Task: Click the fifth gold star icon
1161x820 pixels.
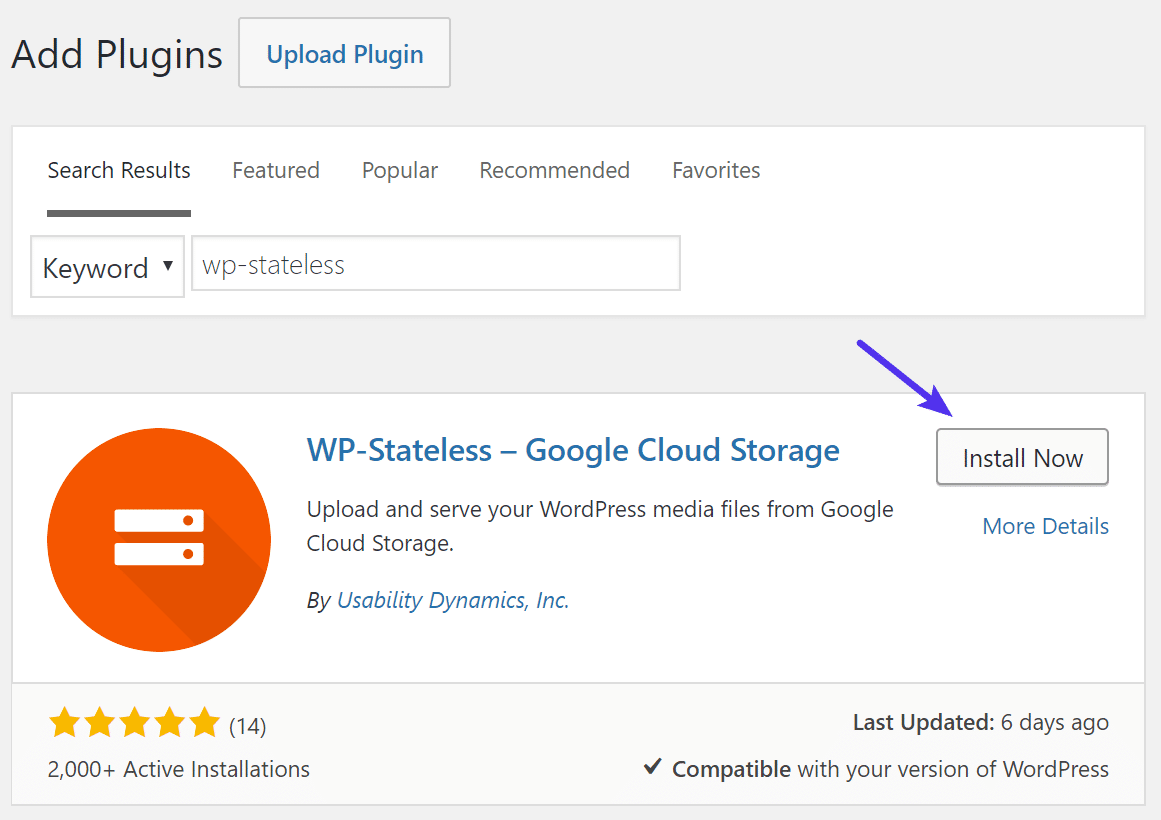Action: point(204,721)
